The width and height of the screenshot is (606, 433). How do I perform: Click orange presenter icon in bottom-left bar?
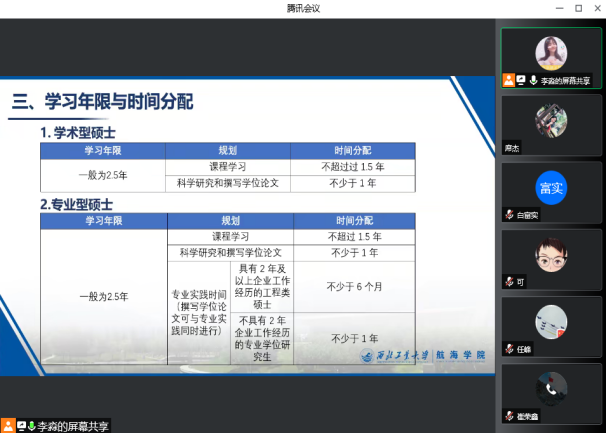click(8, 426)
